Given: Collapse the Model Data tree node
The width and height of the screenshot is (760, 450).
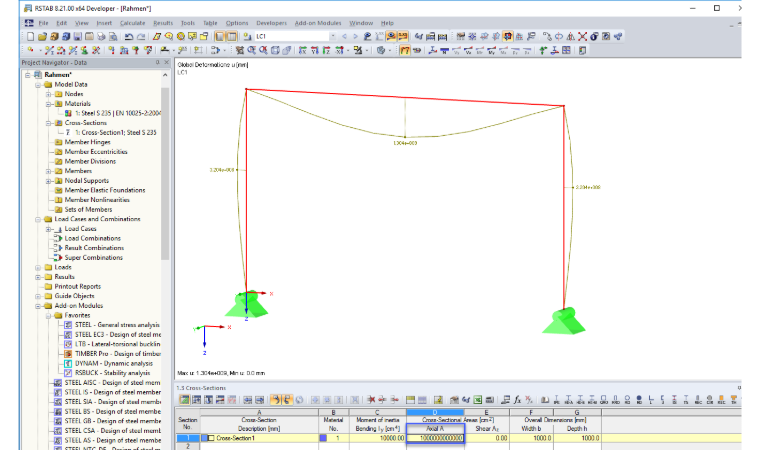Looking at the screenshot, I should [38, 84].
